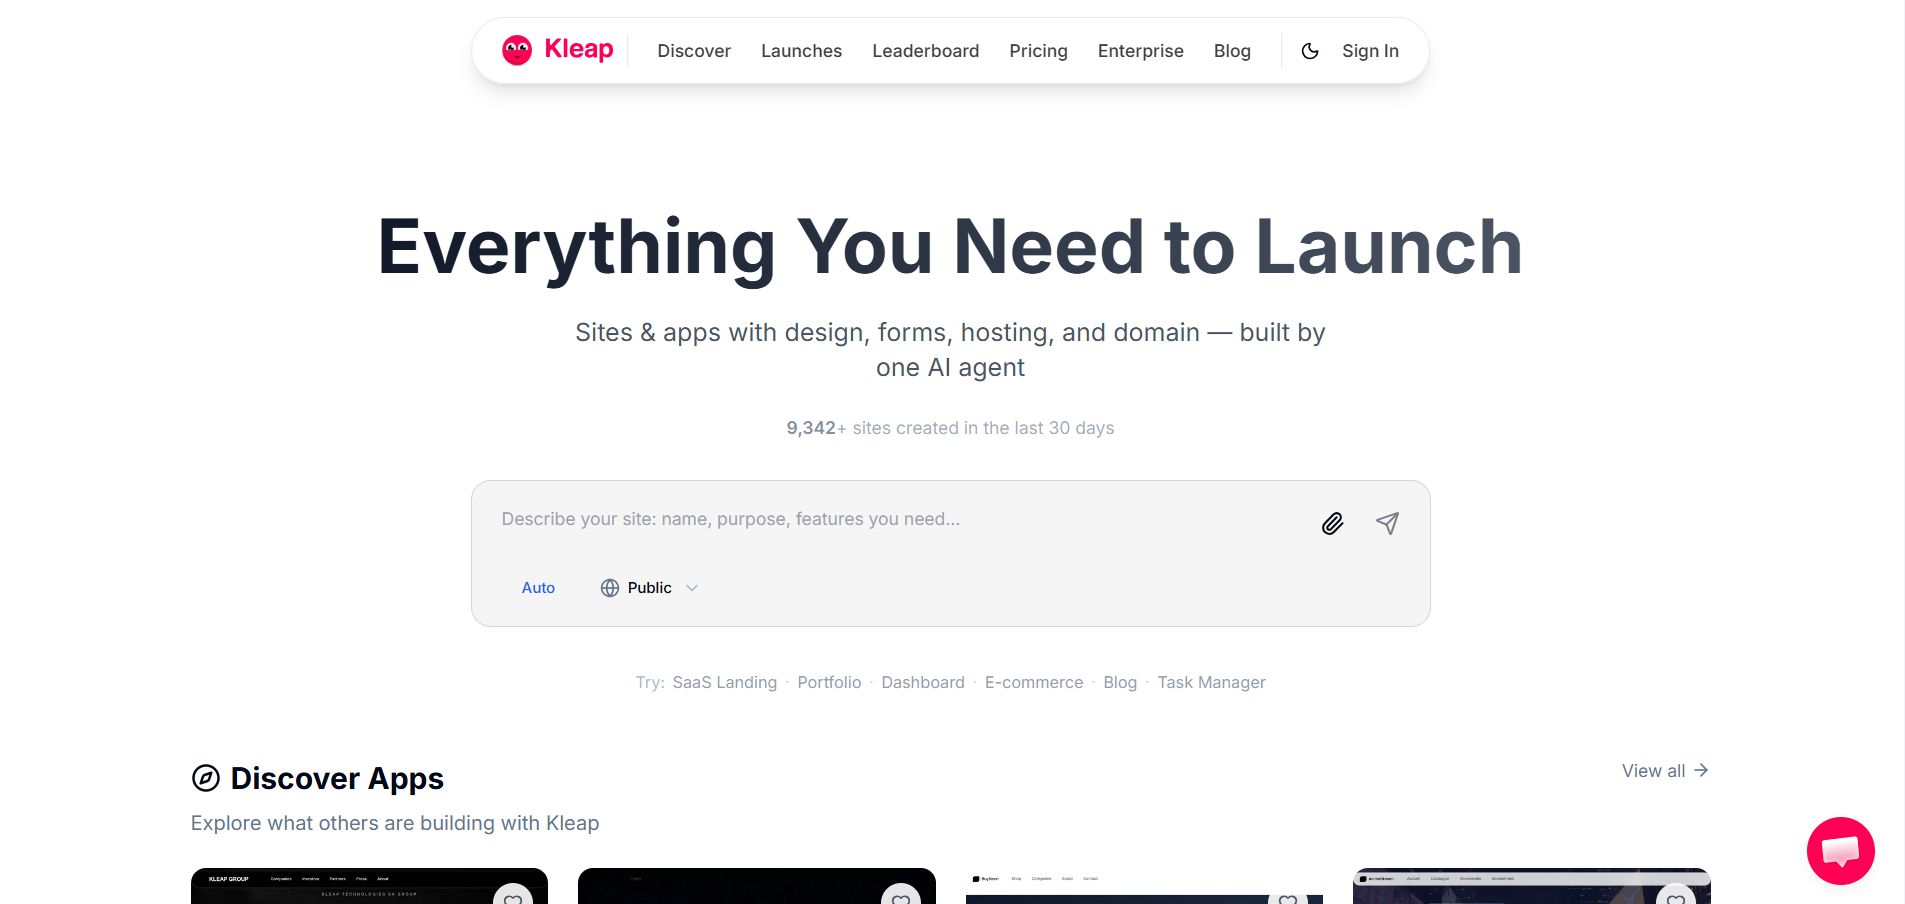
Task: Click the compass icon beside Discover Apps
Action: point(204,777)
